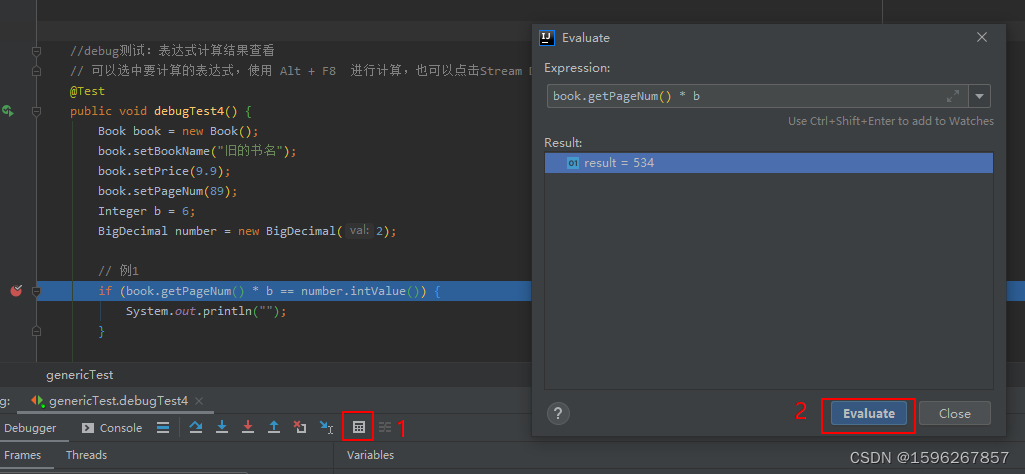The width and height of the screenshot is (1025, 474).
Task: Toggle the fold marker beside the Alt + F8 comment
Action: tap(37, 71)
